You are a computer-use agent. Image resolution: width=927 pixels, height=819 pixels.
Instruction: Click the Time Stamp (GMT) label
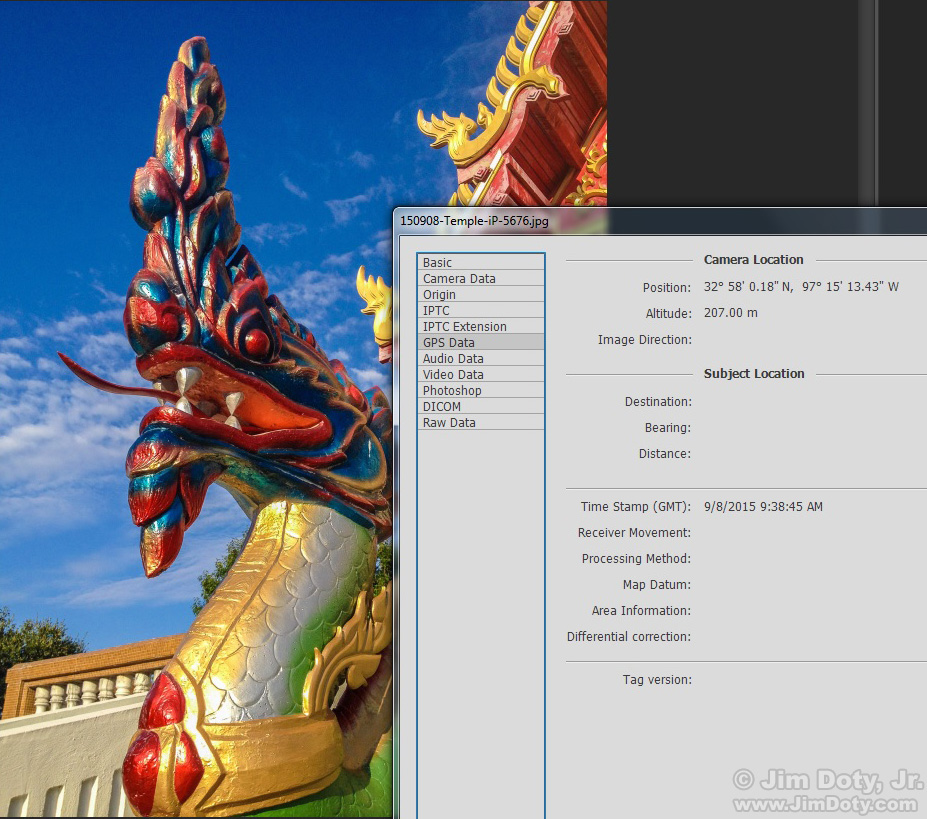pyautogui.click(x=636, y=506)
